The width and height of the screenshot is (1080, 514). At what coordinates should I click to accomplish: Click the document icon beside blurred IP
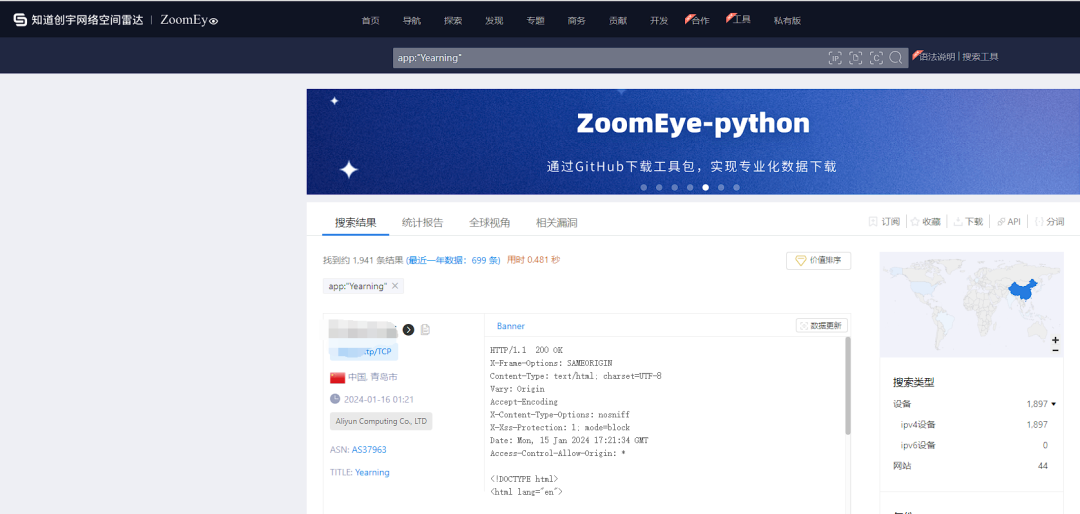(x=426, y=329)
